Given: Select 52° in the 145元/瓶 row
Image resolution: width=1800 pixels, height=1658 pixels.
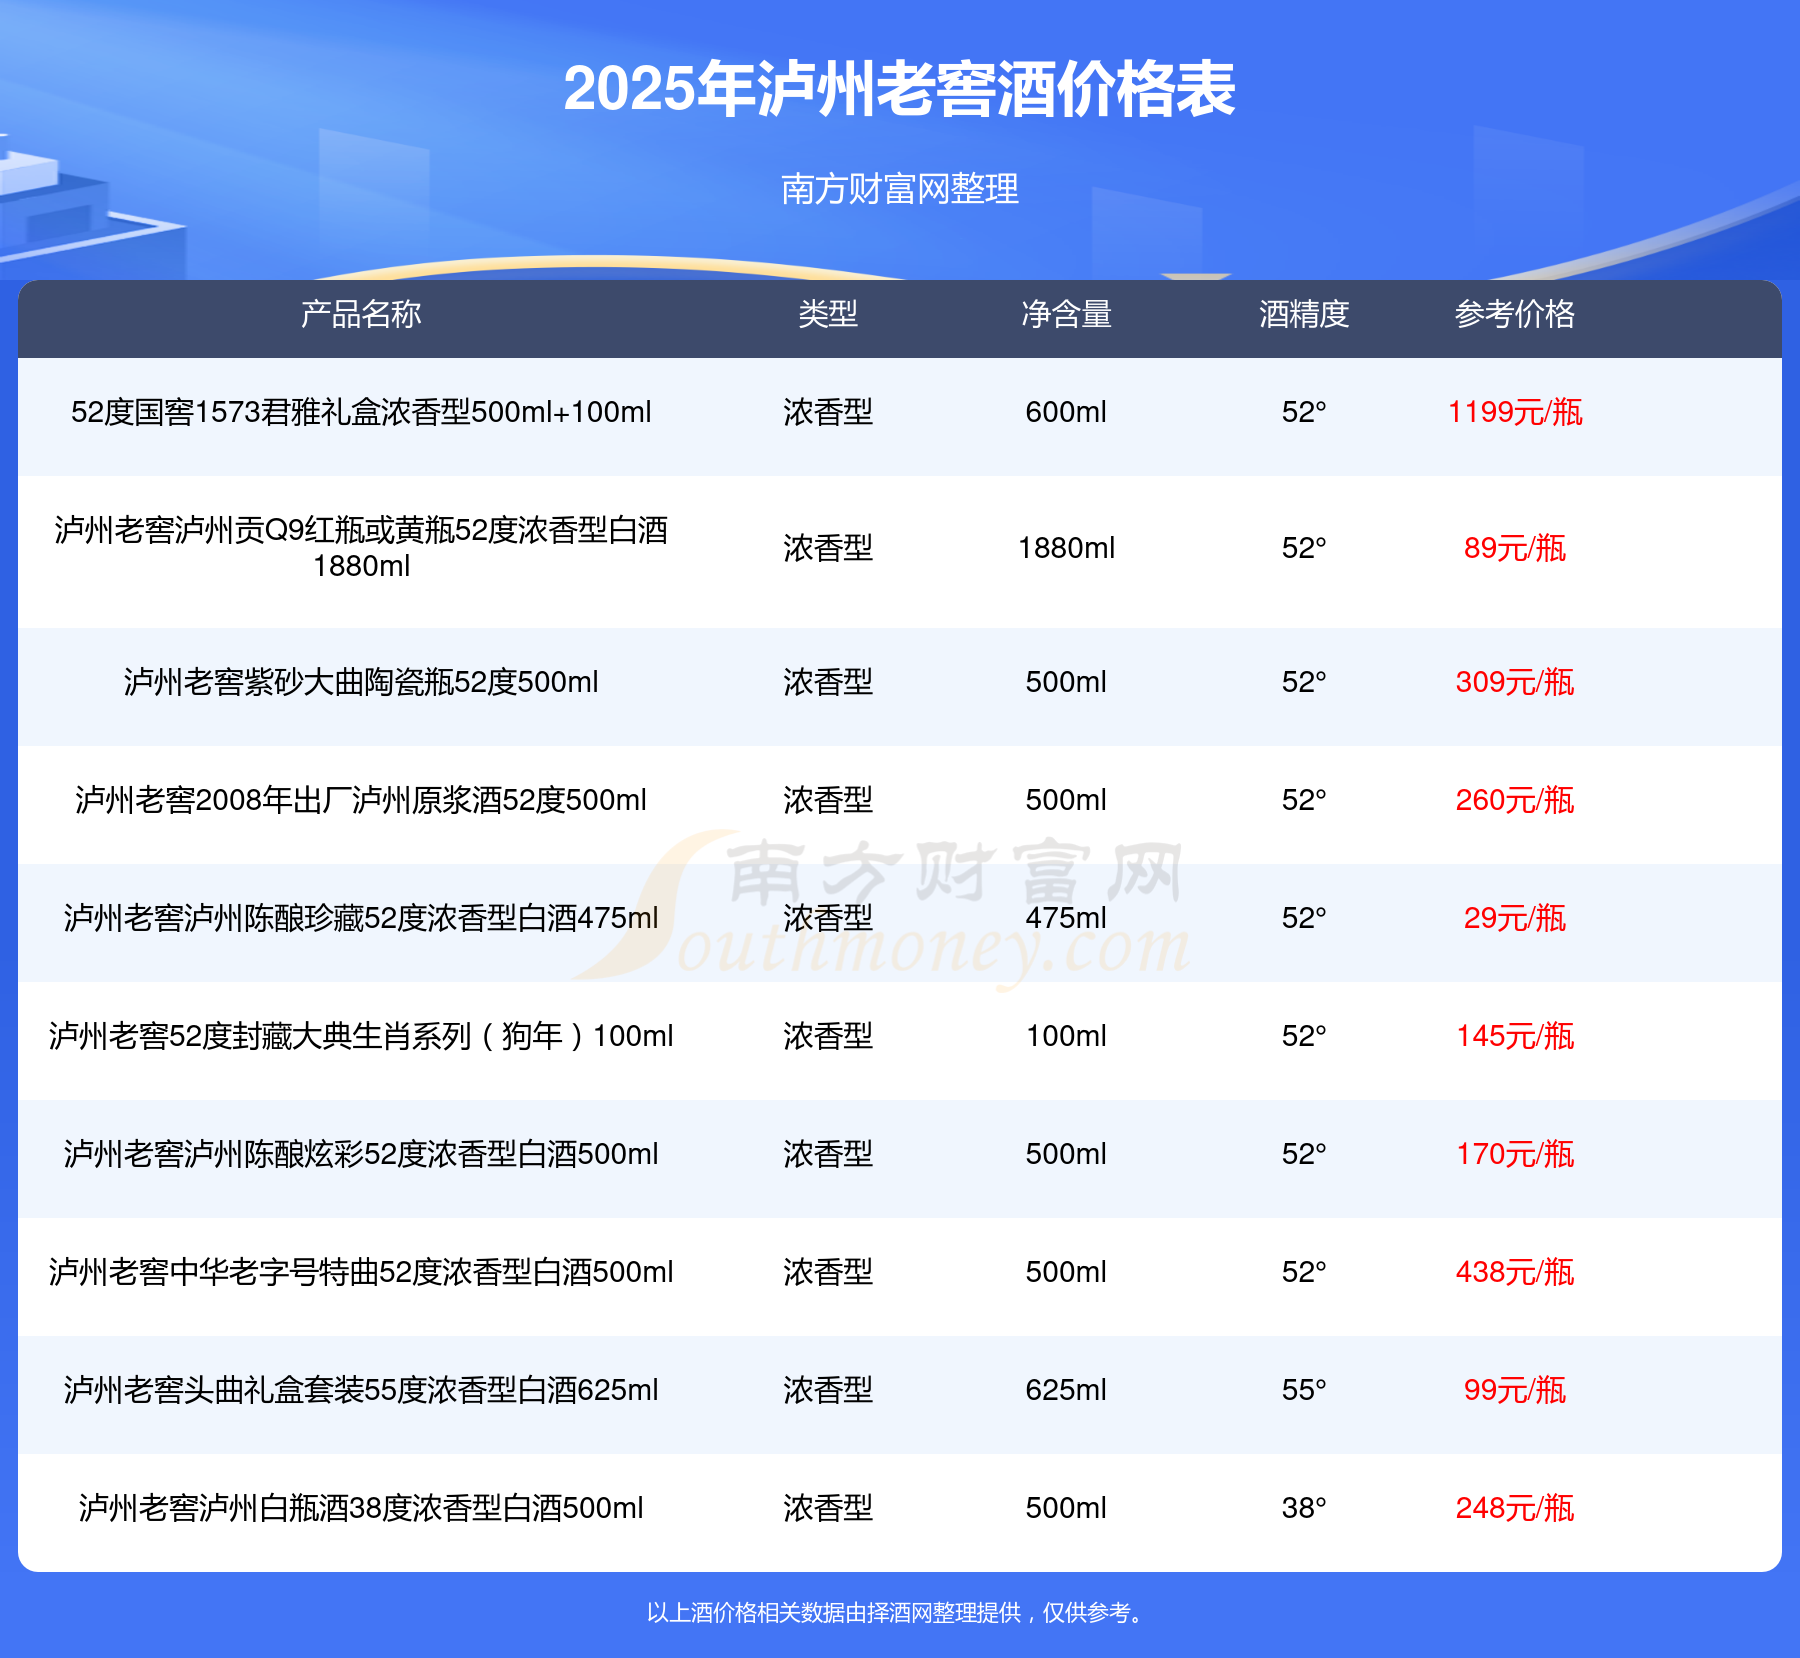Looking at the screenshot, I should point(1304,1036).
